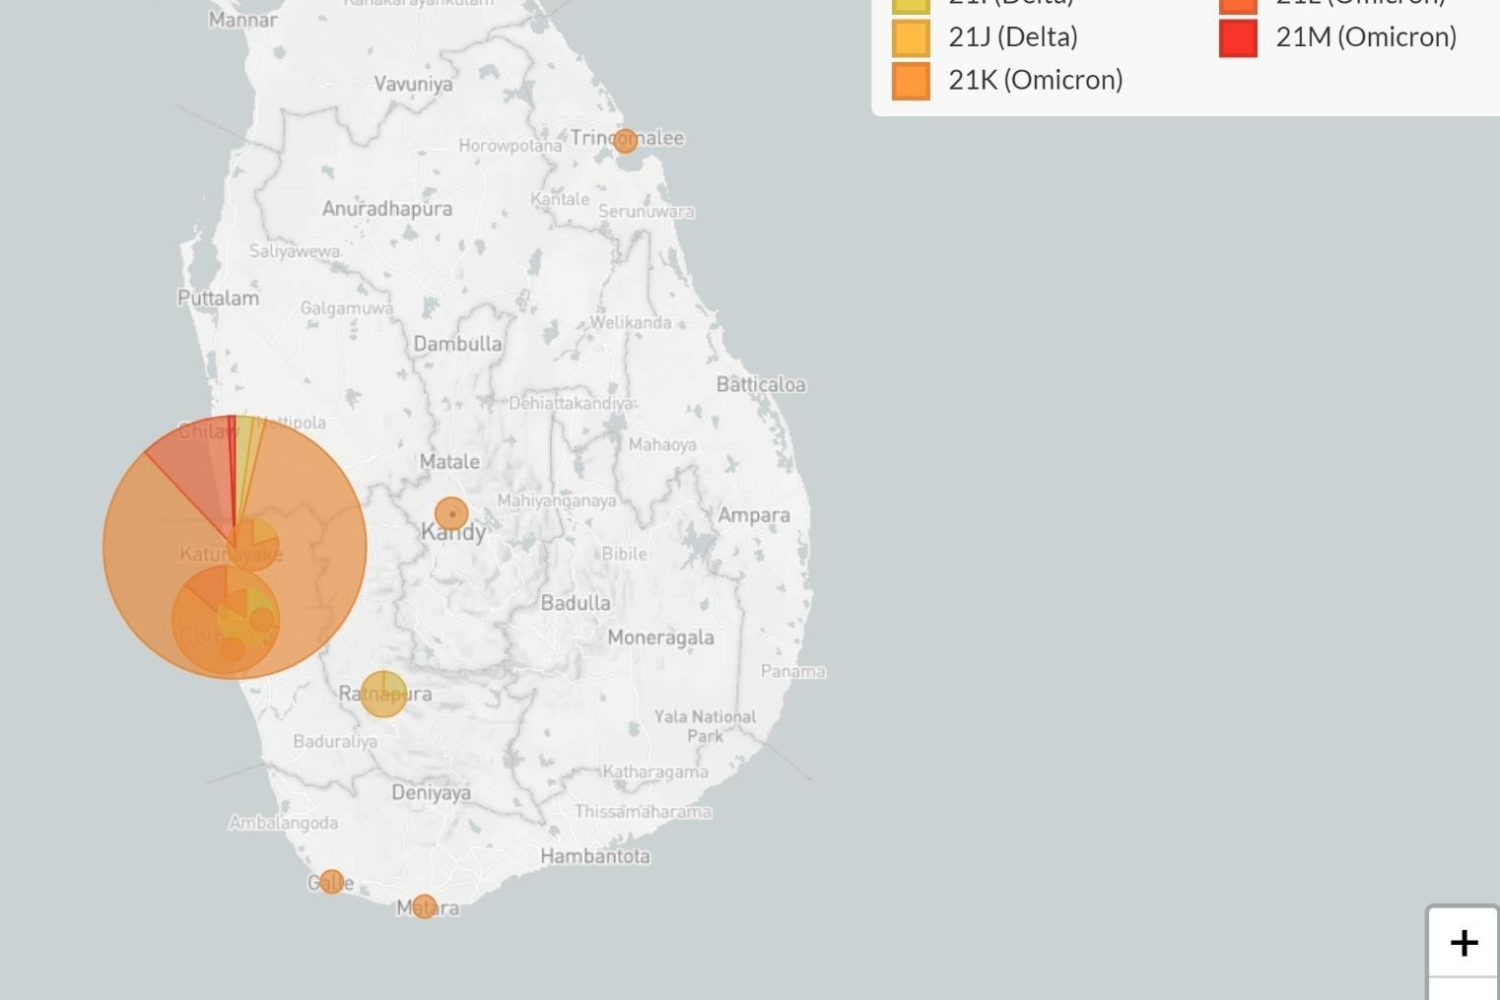The height and width of the screenshot is (1000, 1500).
Task: Click the Anuradhapura map label
Action: tap(387, 209)
